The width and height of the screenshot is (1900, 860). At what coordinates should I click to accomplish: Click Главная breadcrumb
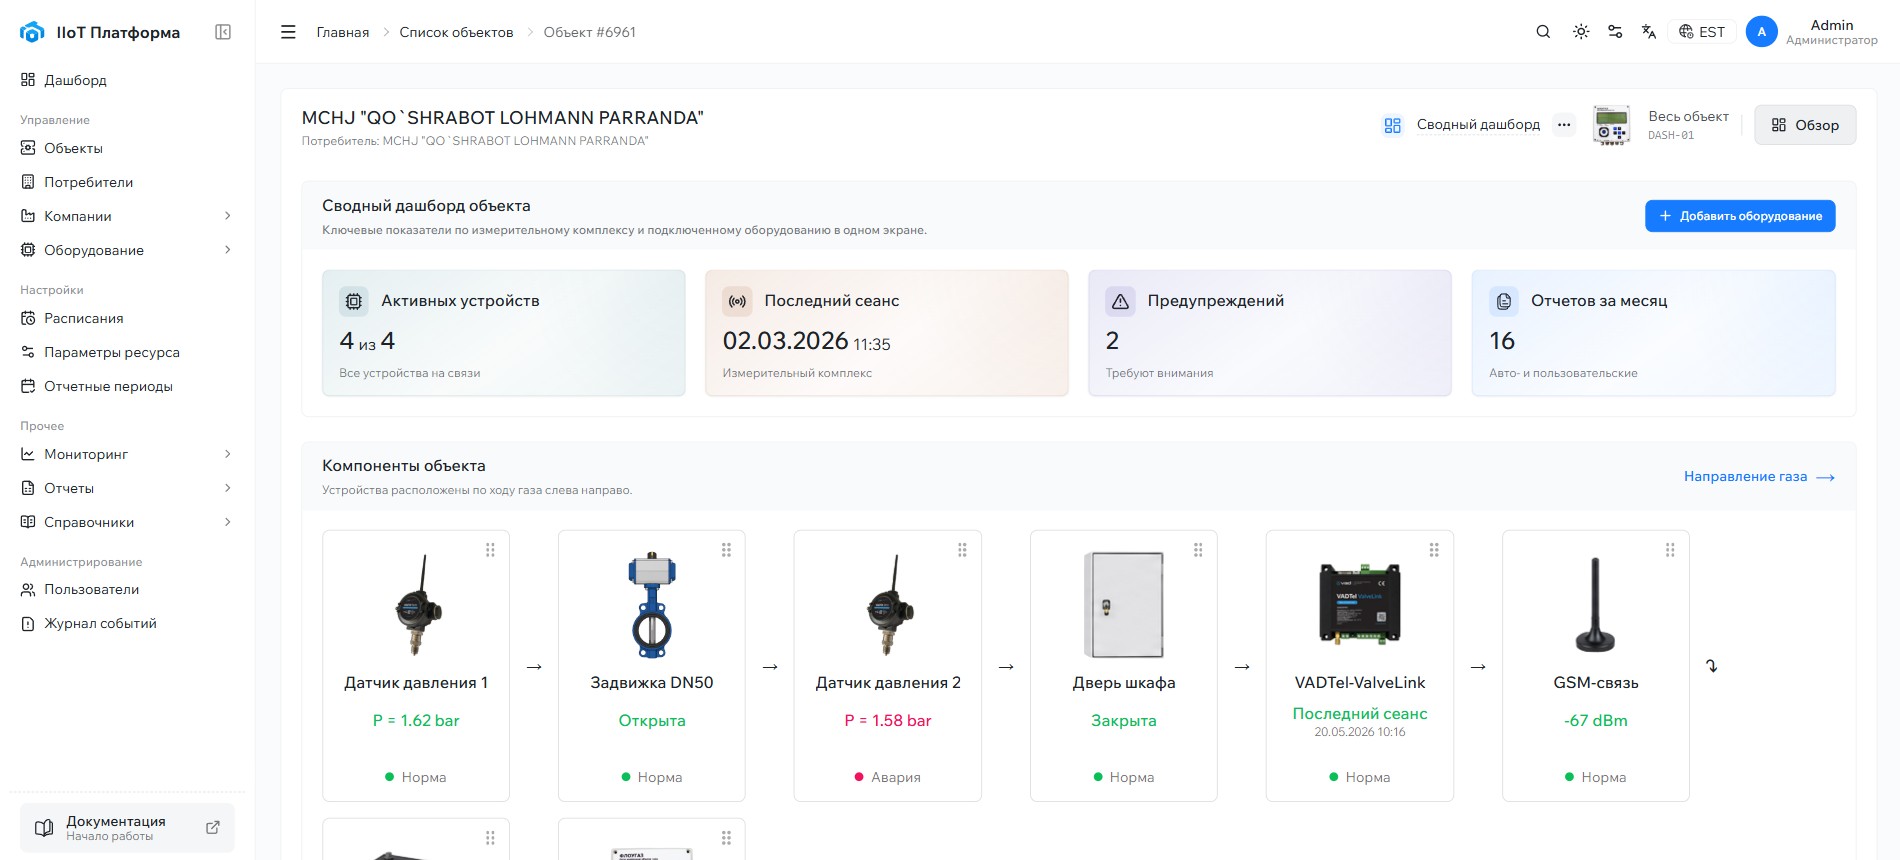click(343, 32)
